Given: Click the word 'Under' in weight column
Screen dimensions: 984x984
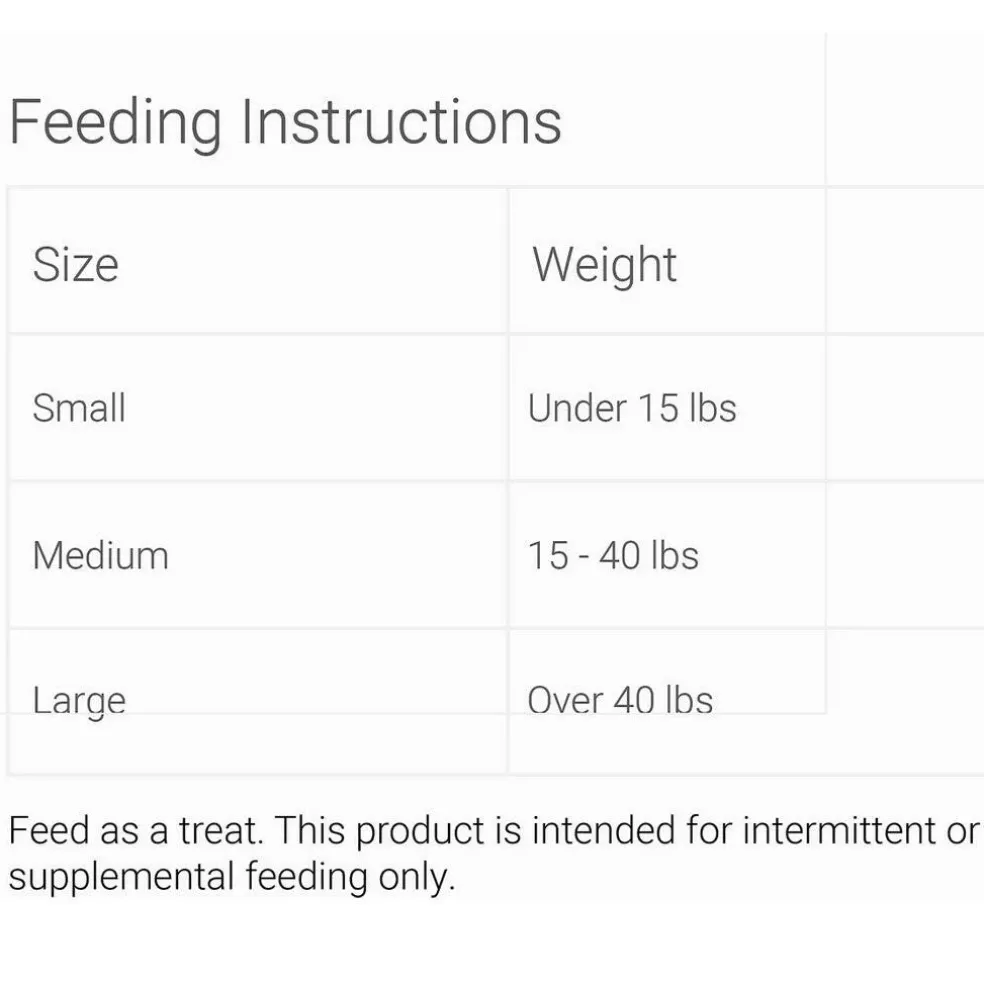Looking at the screenshot, I should (577, 408).
